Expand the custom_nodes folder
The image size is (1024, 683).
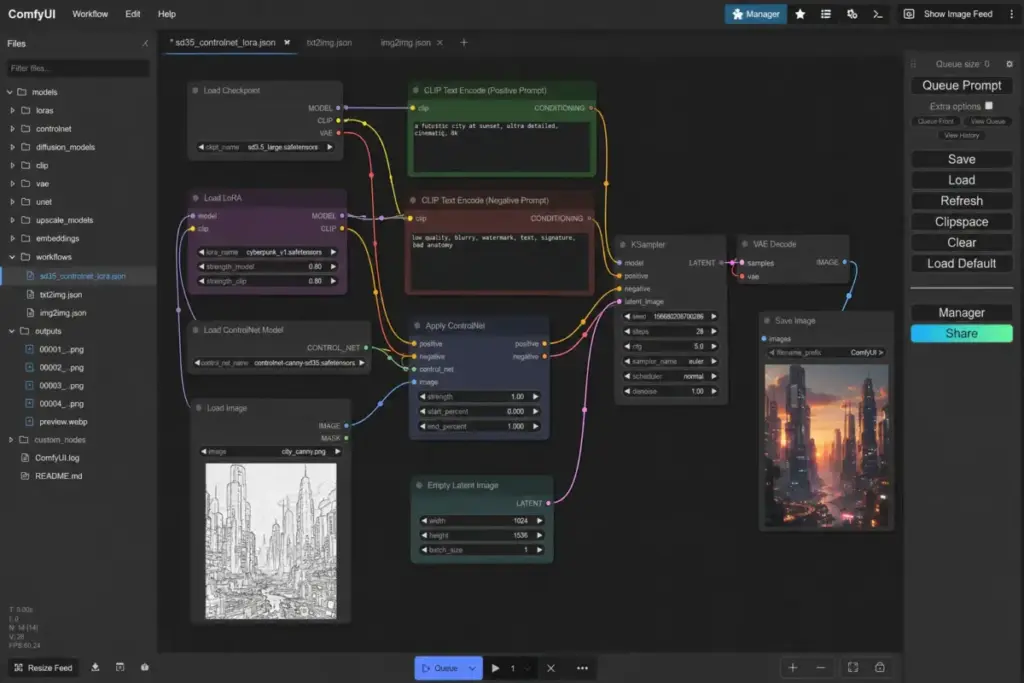coord(11,439)
